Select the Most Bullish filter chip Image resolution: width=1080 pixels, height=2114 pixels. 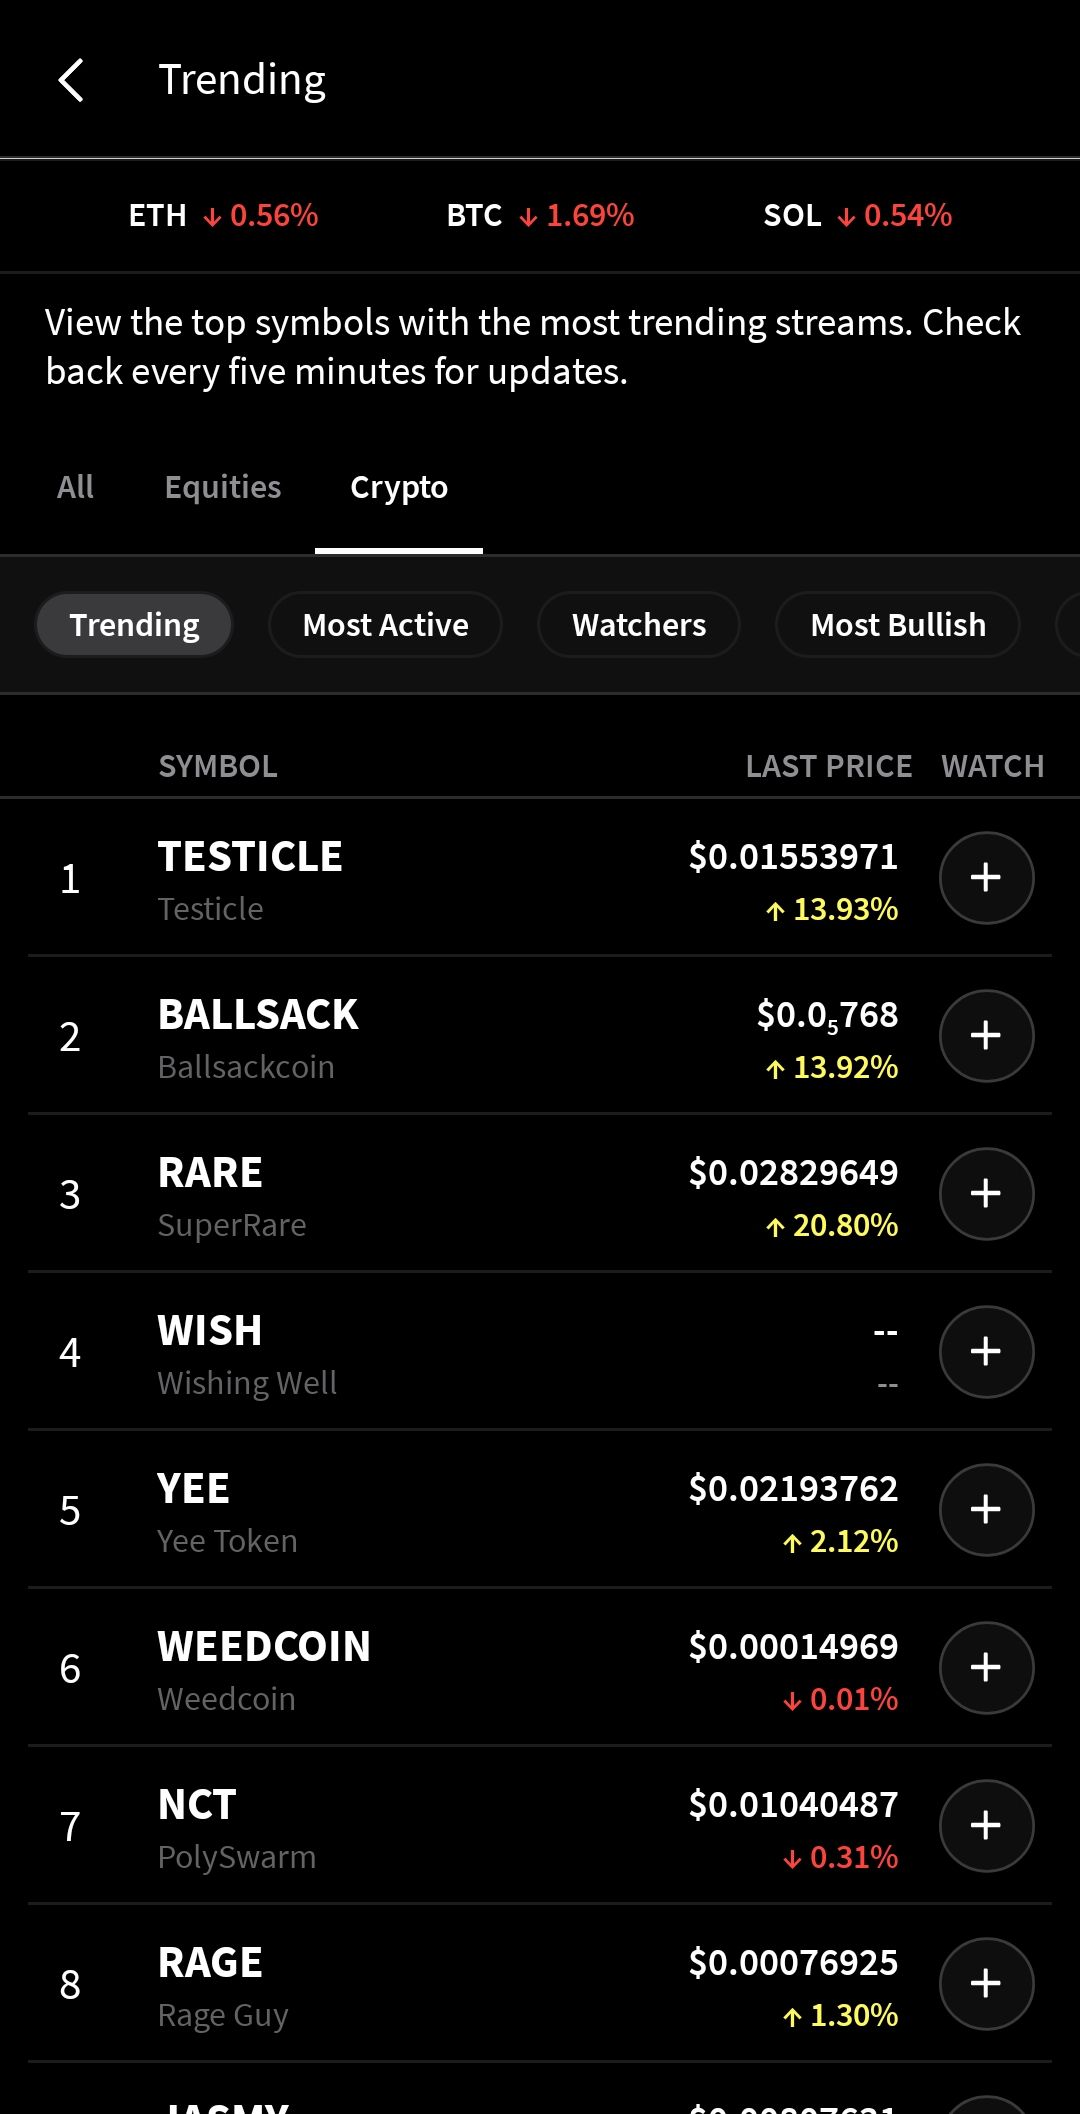click(898, 625)
